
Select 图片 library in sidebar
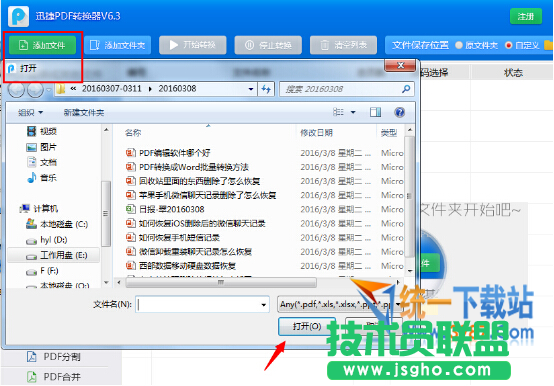42,147
